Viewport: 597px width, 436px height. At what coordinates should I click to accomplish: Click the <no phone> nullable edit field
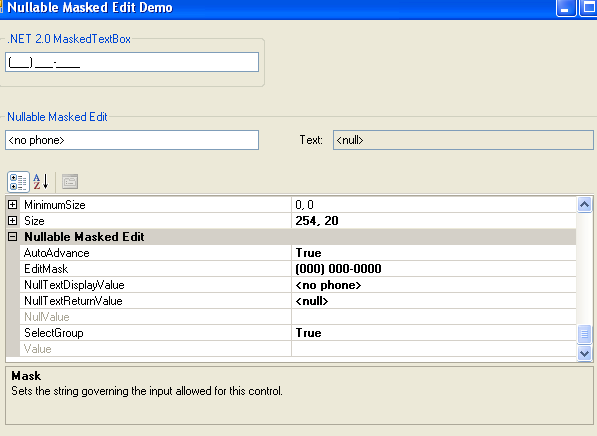pos(132,140)
